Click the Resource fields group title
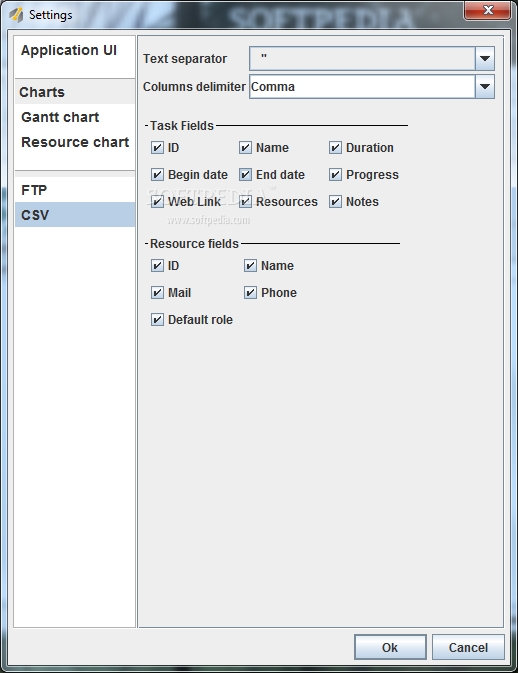 (x=194, y=244)
